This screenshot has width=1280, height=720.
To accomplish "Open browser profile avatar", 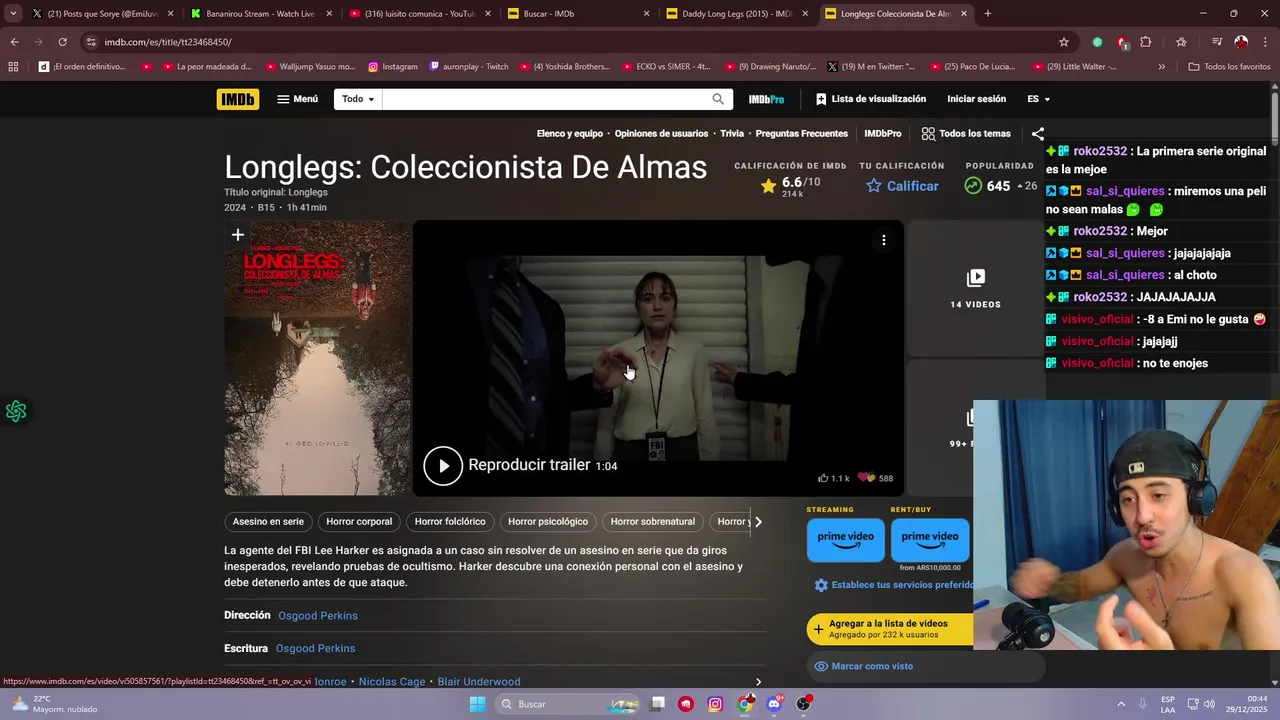I will click(1241, 42).
